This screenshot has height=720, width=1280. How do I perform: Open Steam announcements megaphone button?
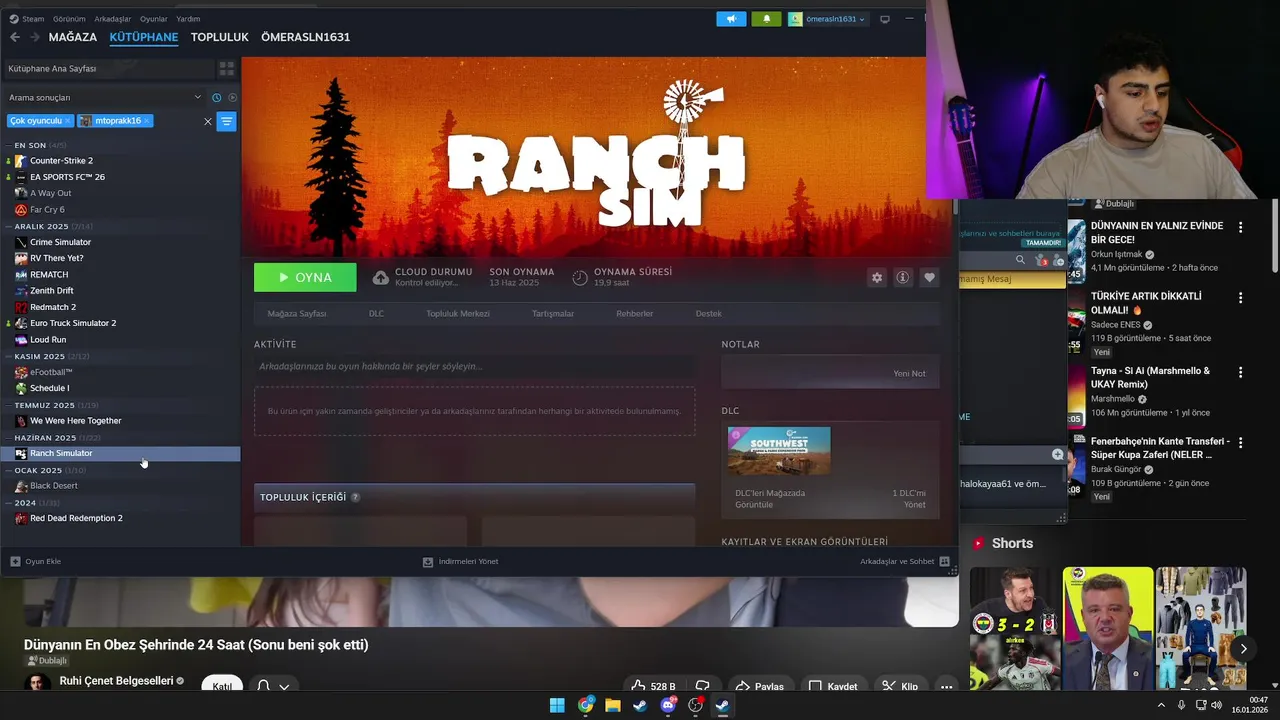(x=731, y=19)
